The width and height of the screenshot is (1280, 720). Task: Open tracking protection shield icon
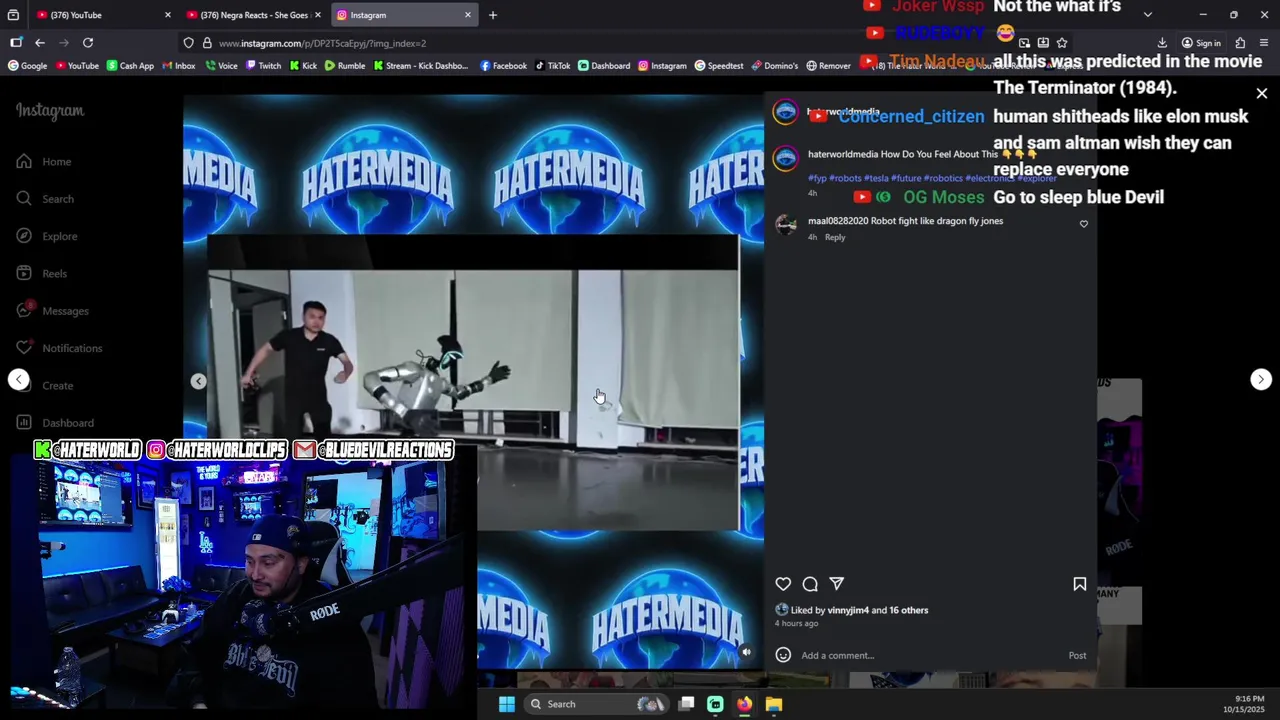188,43
